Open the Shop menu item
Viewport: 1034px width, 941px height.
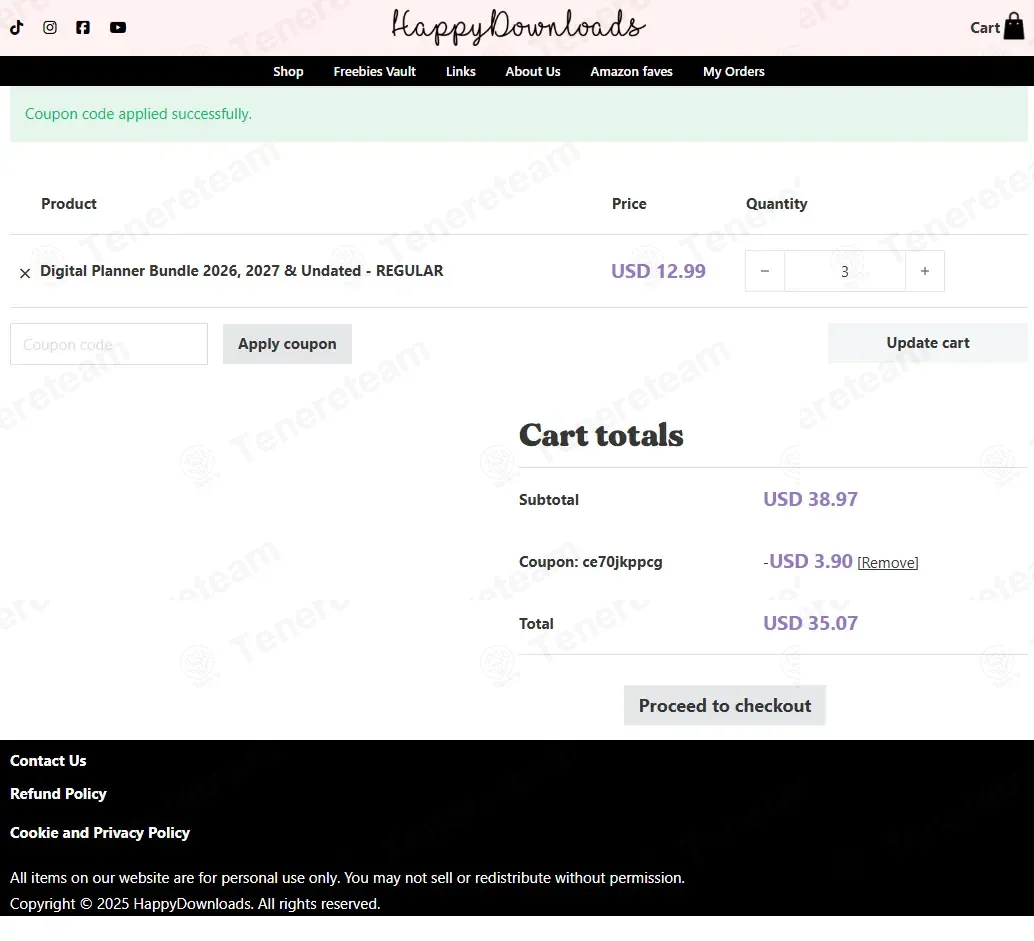point(288,71)
